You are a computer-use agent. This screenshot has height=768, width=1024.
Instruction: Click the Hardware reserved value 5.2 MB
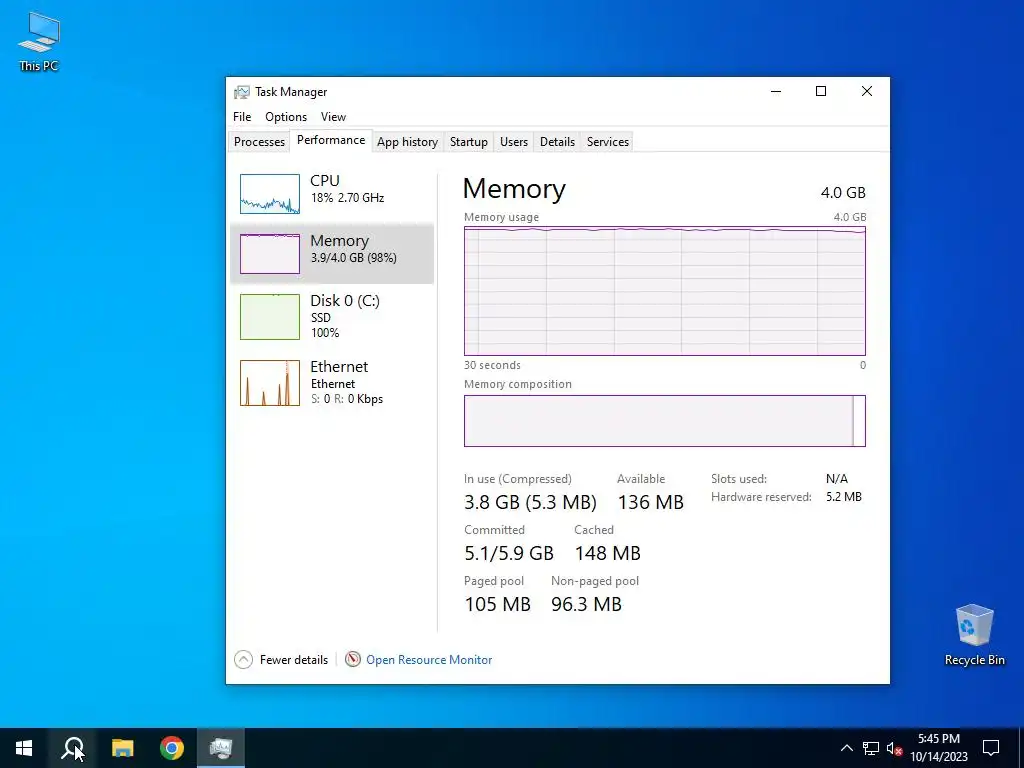coord(844,497)
